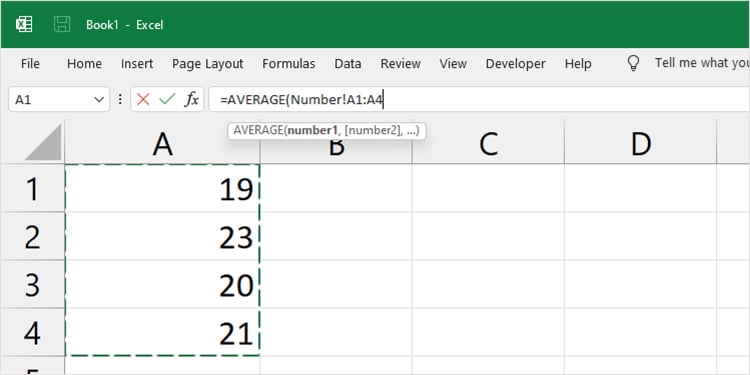This screenshot has width=750, height=375.
Task: Select column A header
Action: [x=162, y=142]
